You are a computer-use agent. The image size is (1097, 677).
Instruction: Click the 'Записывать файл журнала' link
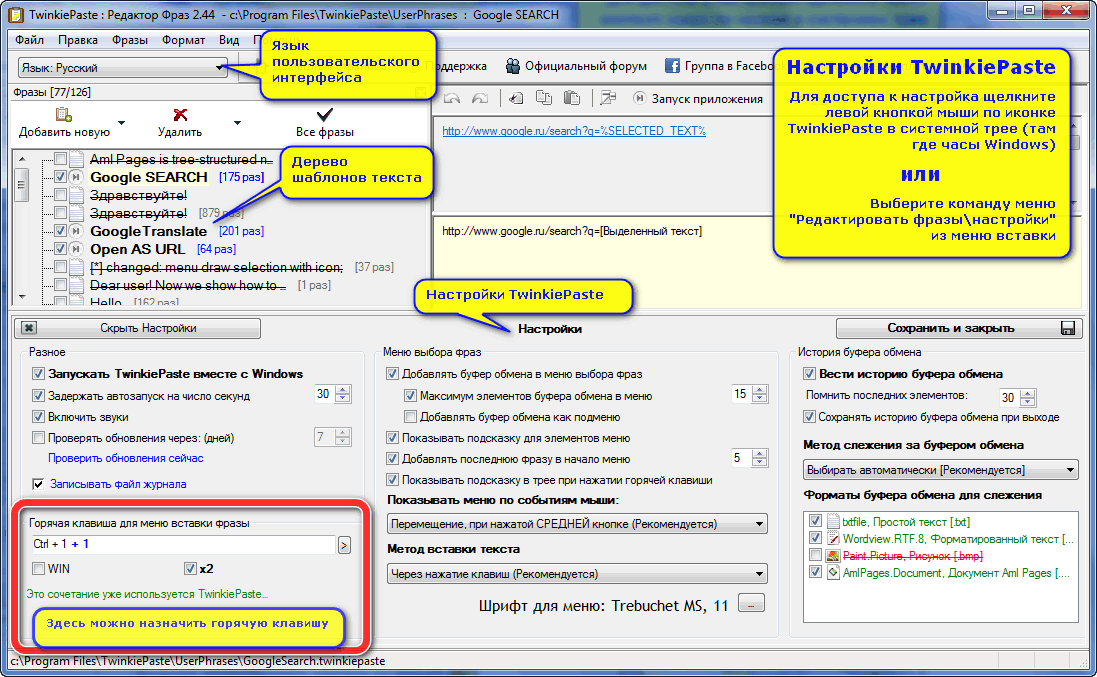point(118,484)
